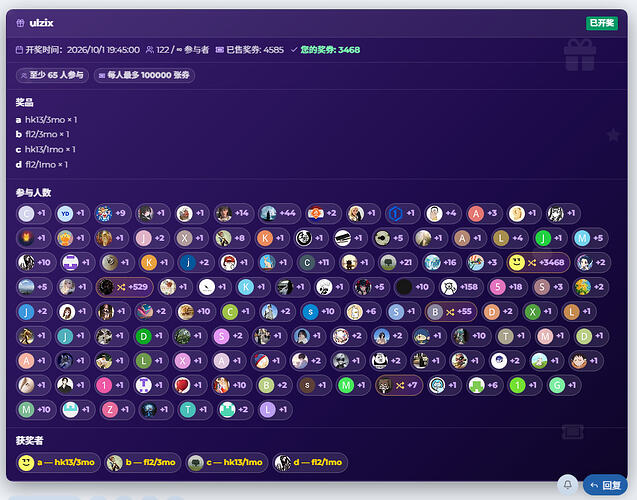637x500 pixels.
Task: Click the 您的奖券: 3468 ticket text
Action: 330,50
